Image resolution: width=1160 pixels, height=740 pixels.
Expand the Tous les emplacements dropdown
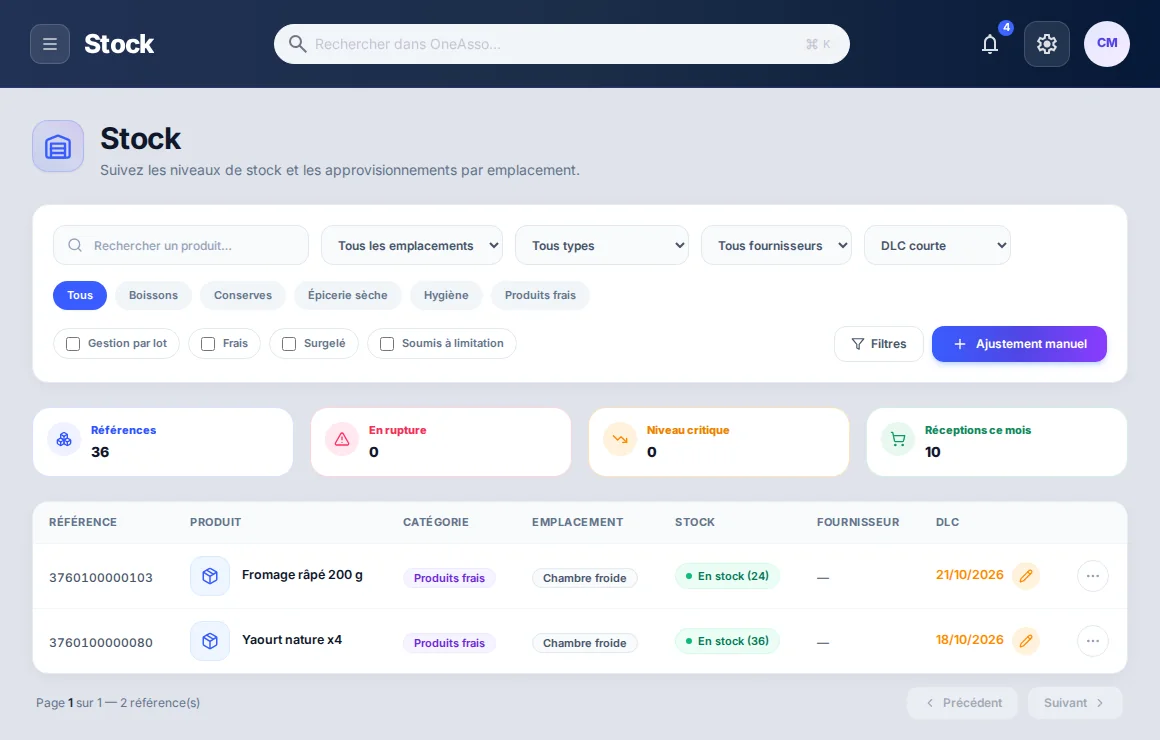tap(412, 245)
